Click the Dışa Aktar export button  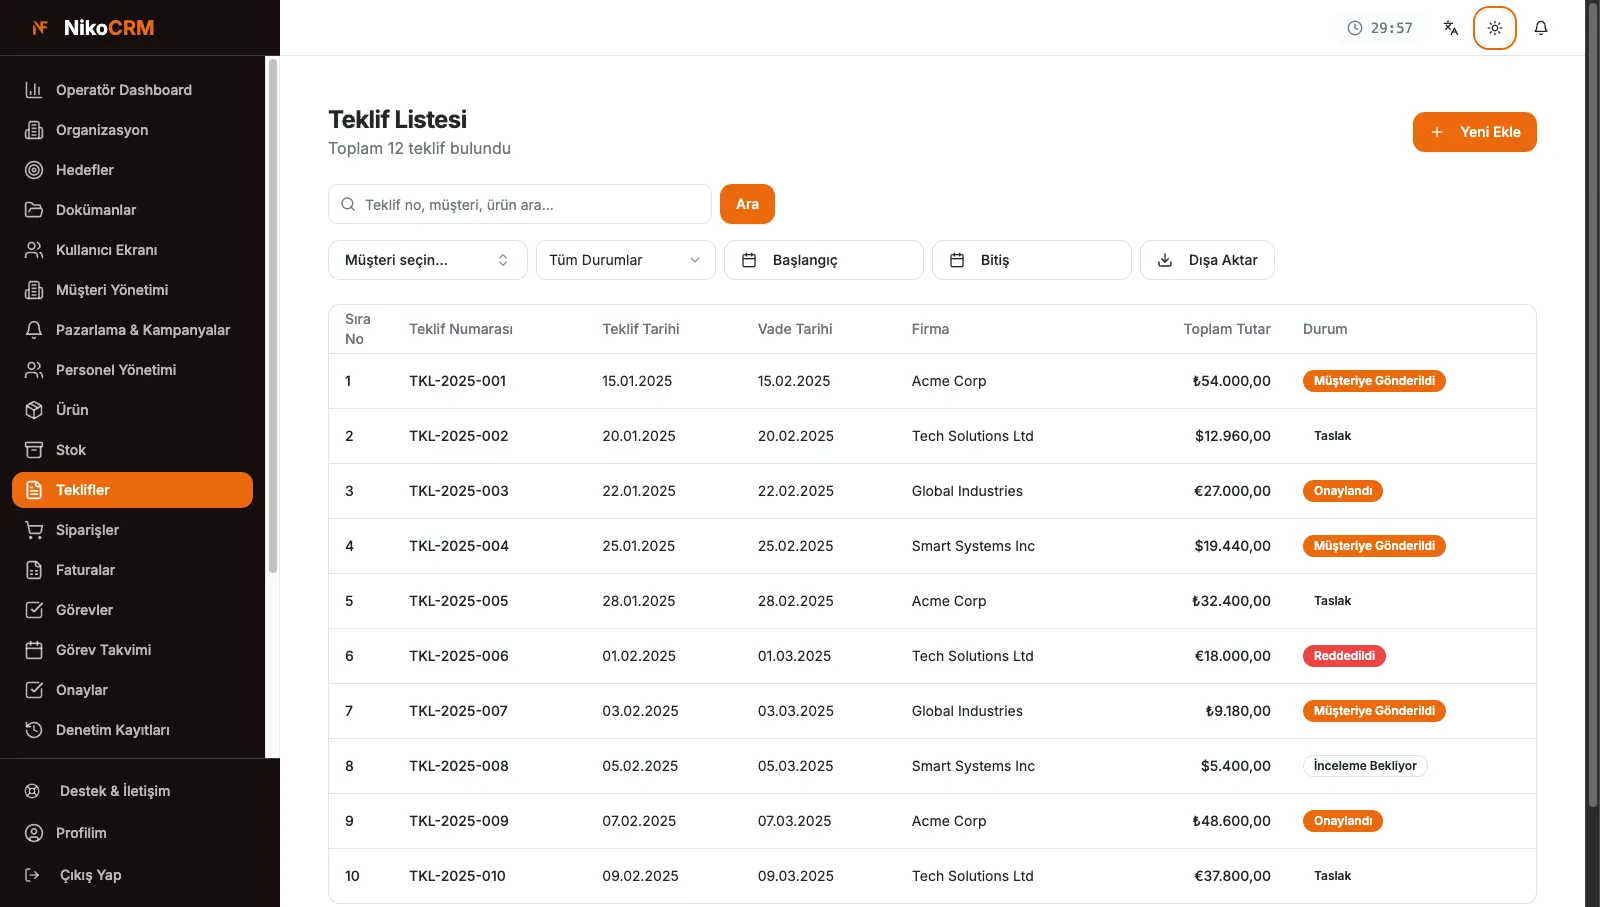coord(1207,260)
